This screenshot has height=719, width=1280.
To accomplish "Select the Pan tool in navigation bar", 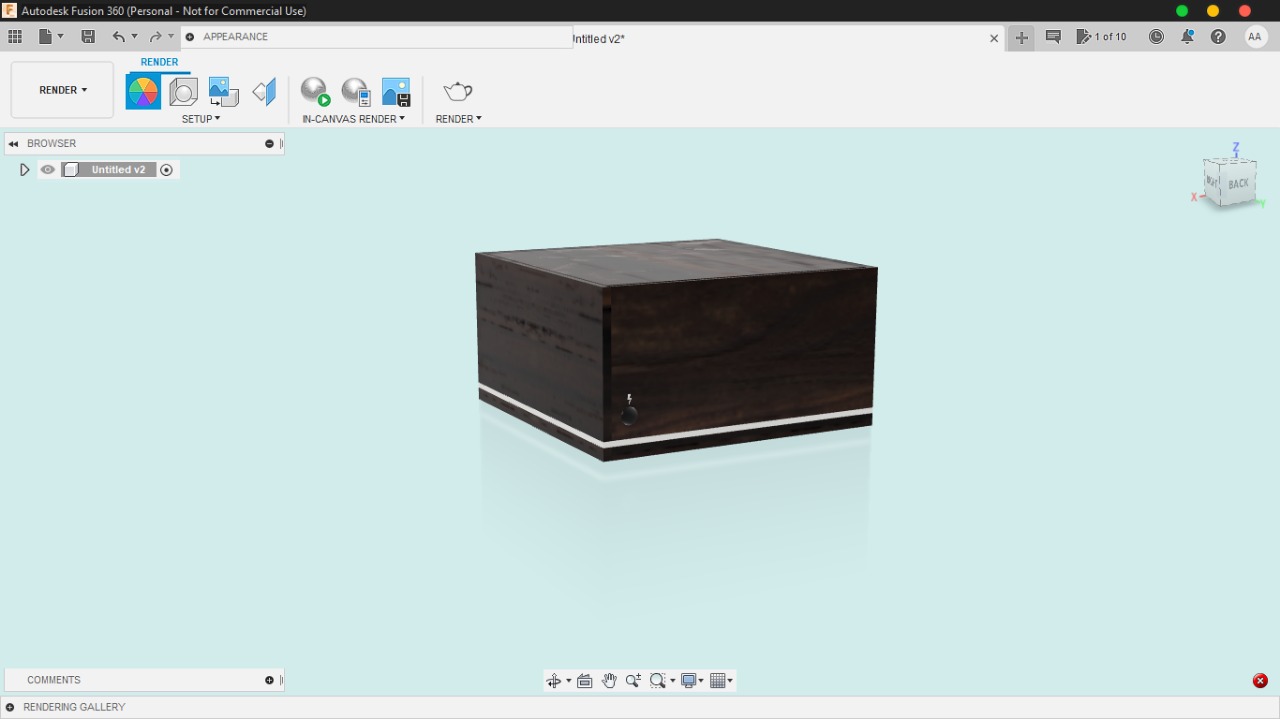I will pos(609,680).
